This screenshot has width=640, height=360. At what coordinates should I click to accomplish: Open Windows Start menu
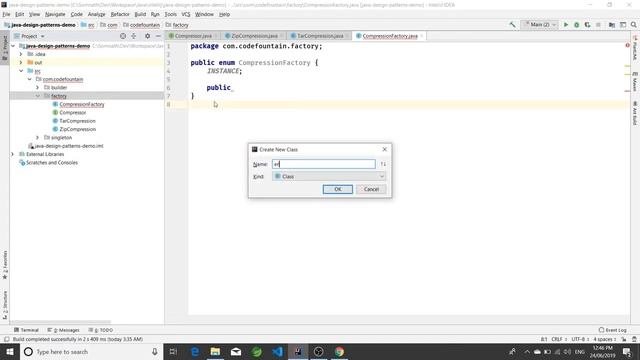pyautogui.click(x=10, y=351)
